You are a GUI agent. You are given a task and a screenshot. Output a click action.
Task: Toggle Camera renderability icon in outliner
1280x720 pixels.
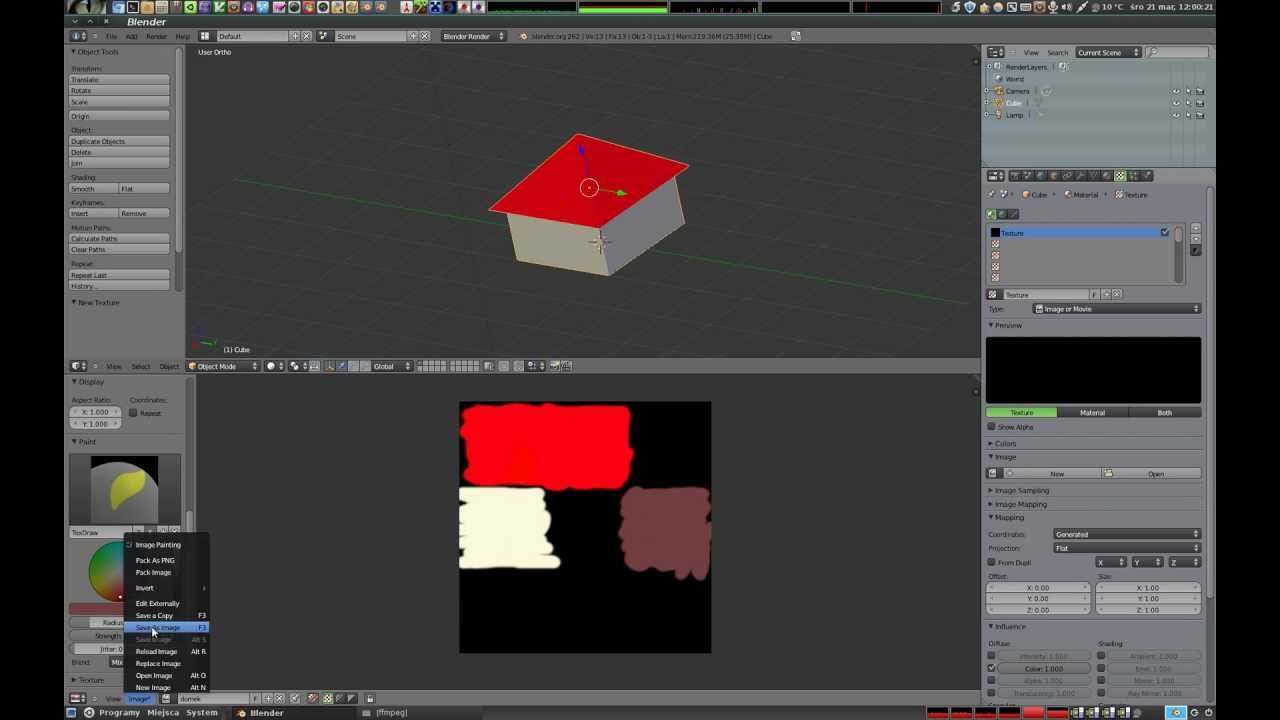tap(1200, 91)
